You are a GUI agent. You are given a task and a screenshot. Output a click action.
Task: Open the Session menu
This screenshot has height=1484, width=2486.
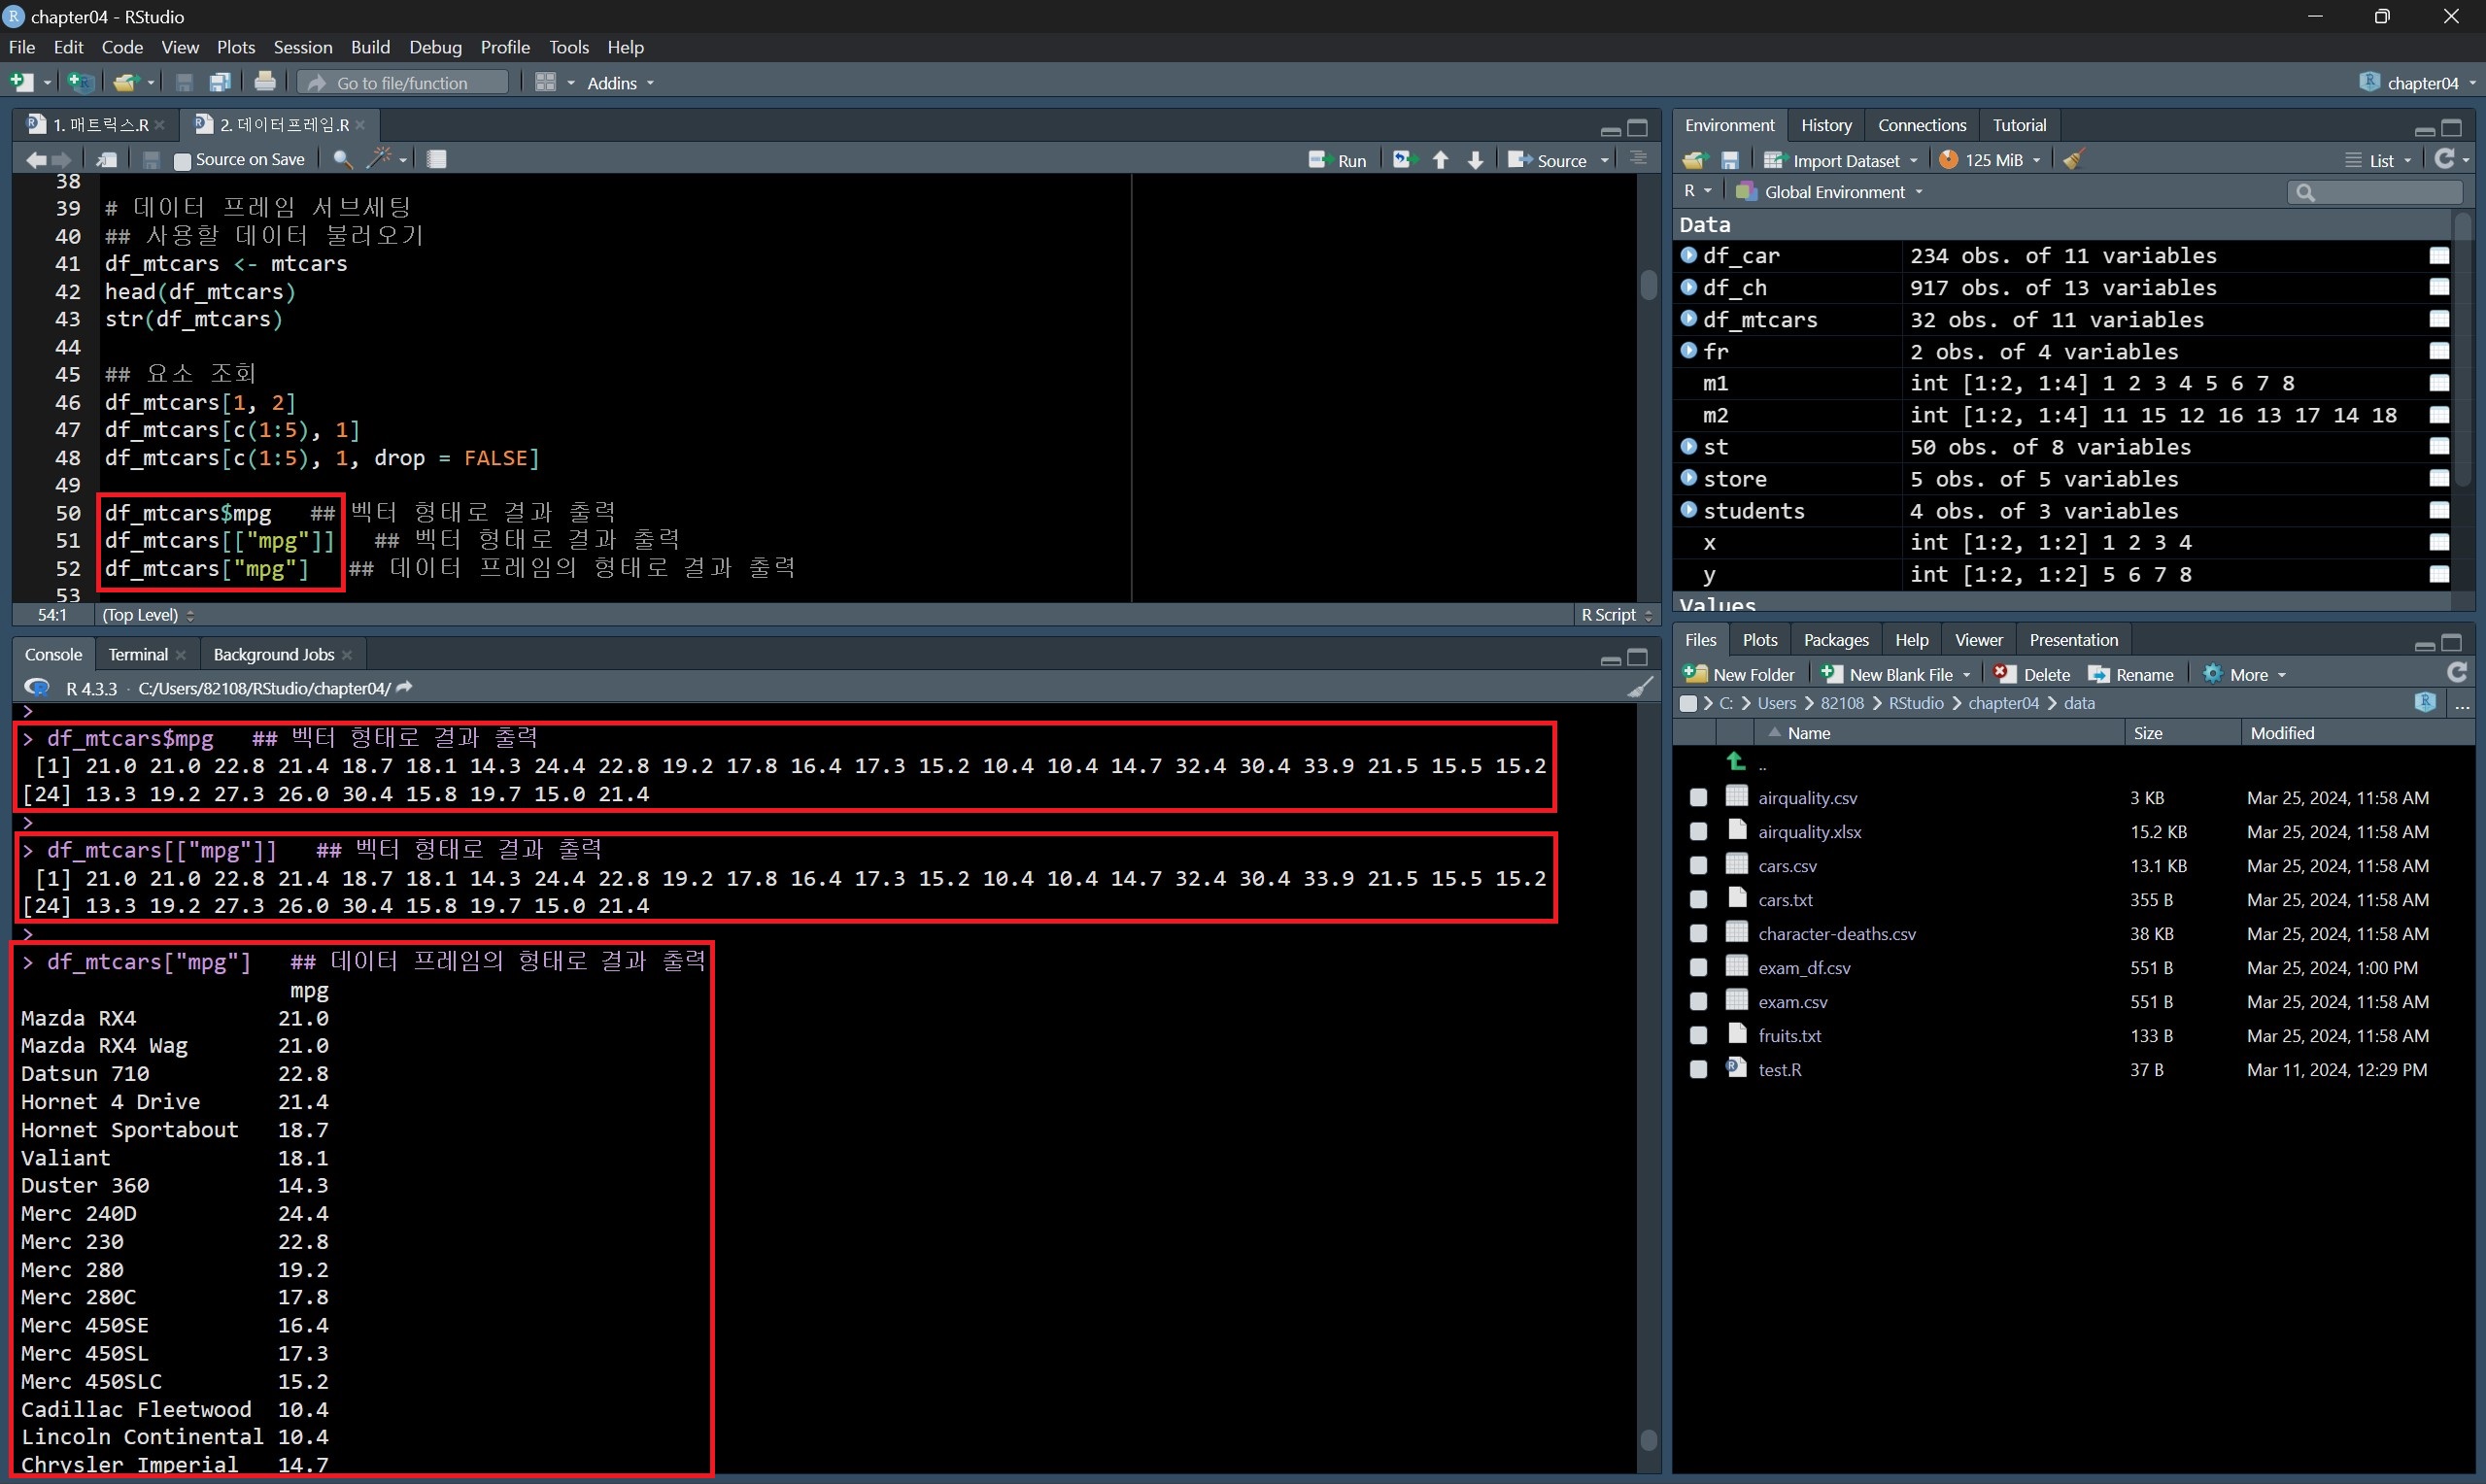[302, 47]
